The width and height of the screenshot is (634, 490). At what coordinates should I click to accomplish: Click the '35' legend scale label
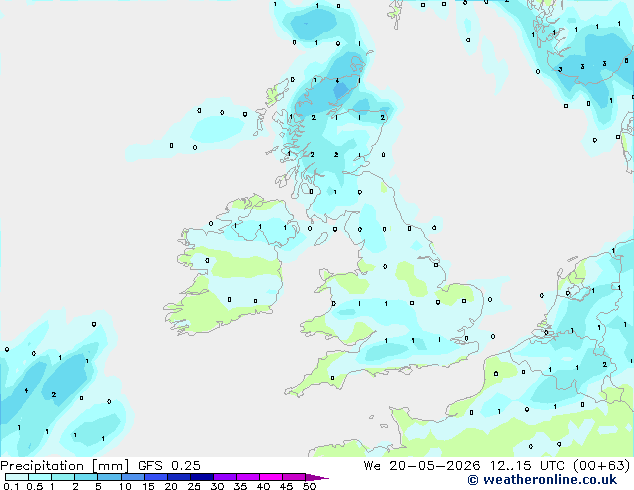coord(240,486)
